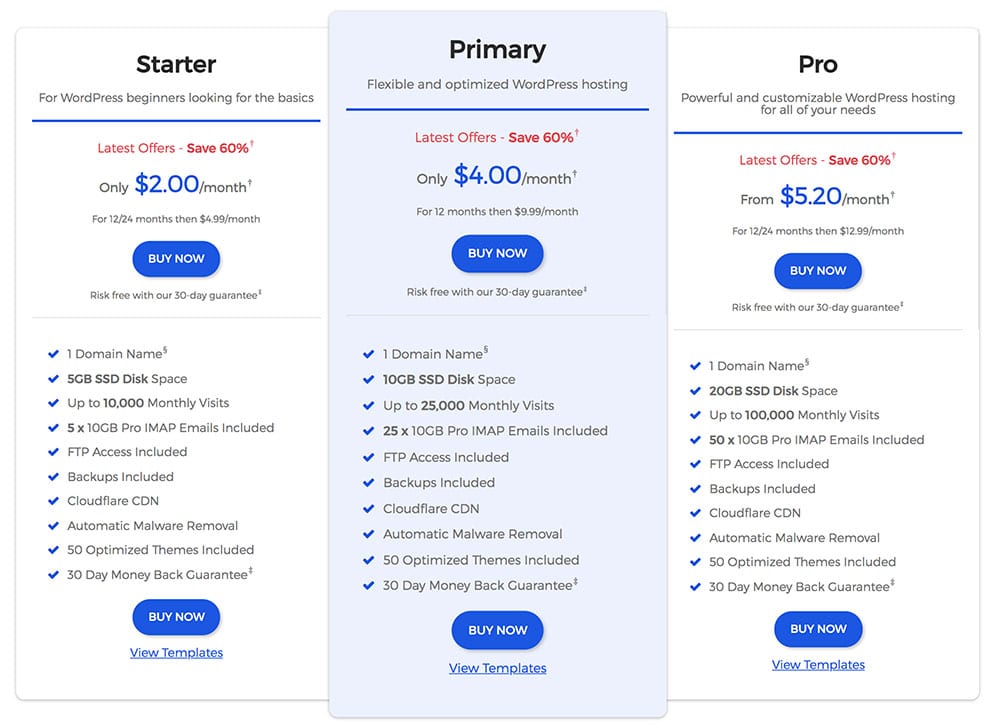Click Starter plan top BUY NOW button

point(176,258)
